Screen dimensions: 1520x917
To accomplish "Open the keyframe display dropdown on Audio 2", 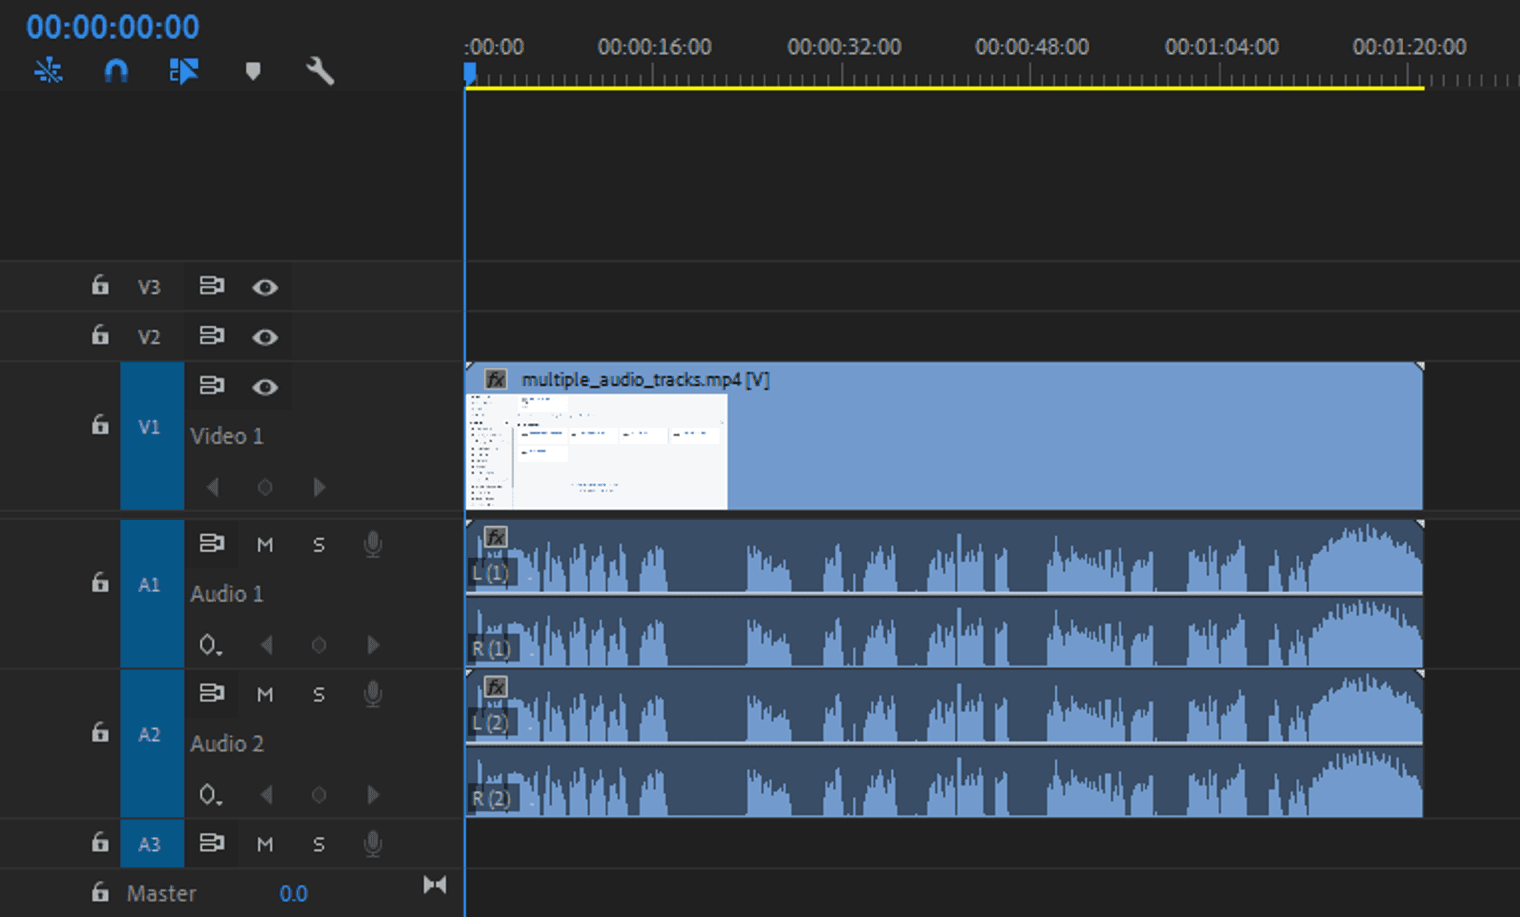I will (x=210, y=794).
